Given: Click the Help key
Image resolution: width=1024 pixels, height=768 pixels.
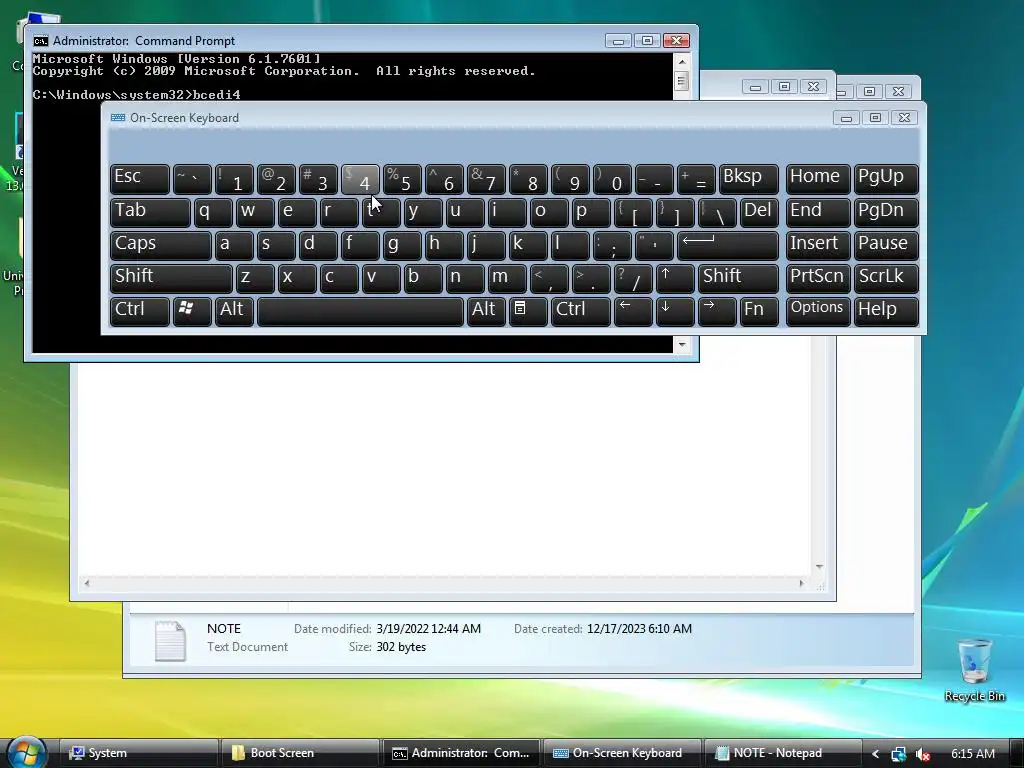Looking at the screenshot, I should 886,311.
